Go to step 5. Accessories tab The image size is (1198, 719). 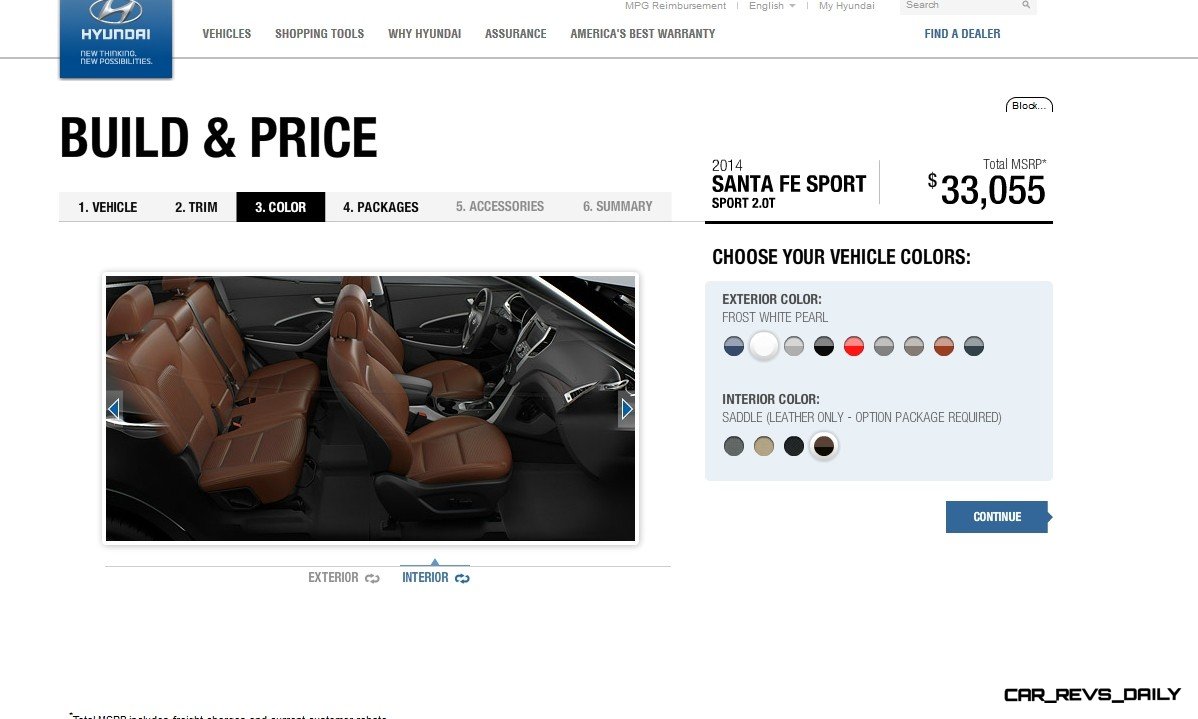coord(500,206)
